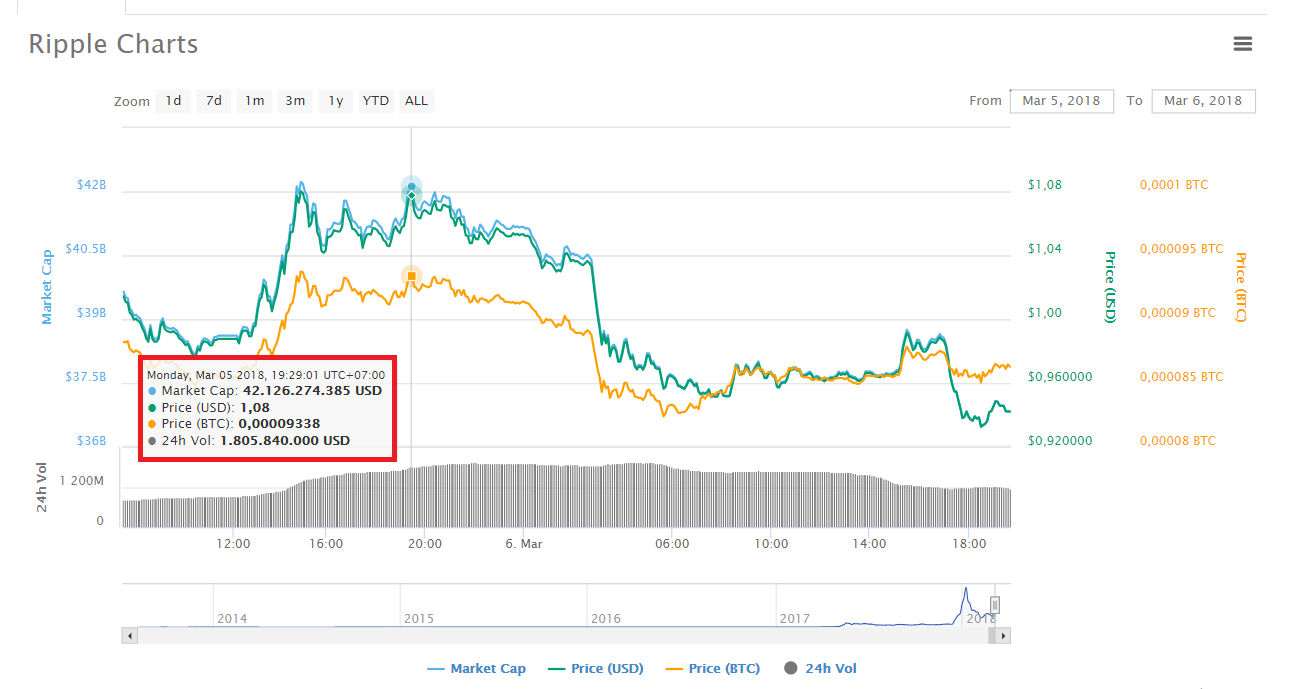Screen dimensions: 1296x689
Task: Click the vertical Price (BTC) axis title
Action: (1240, 287)
